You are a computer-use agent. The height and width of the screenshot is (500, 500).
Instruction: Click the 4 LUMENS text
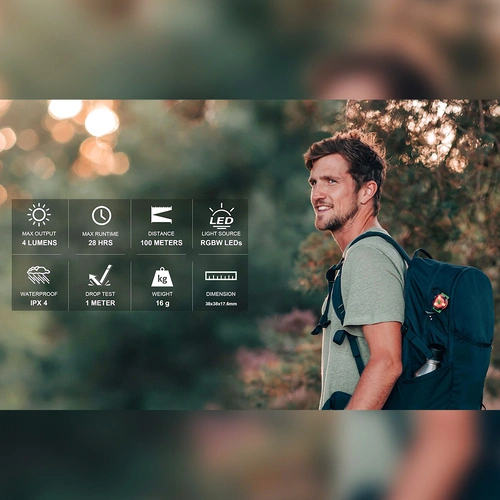(x=39, y=243)
